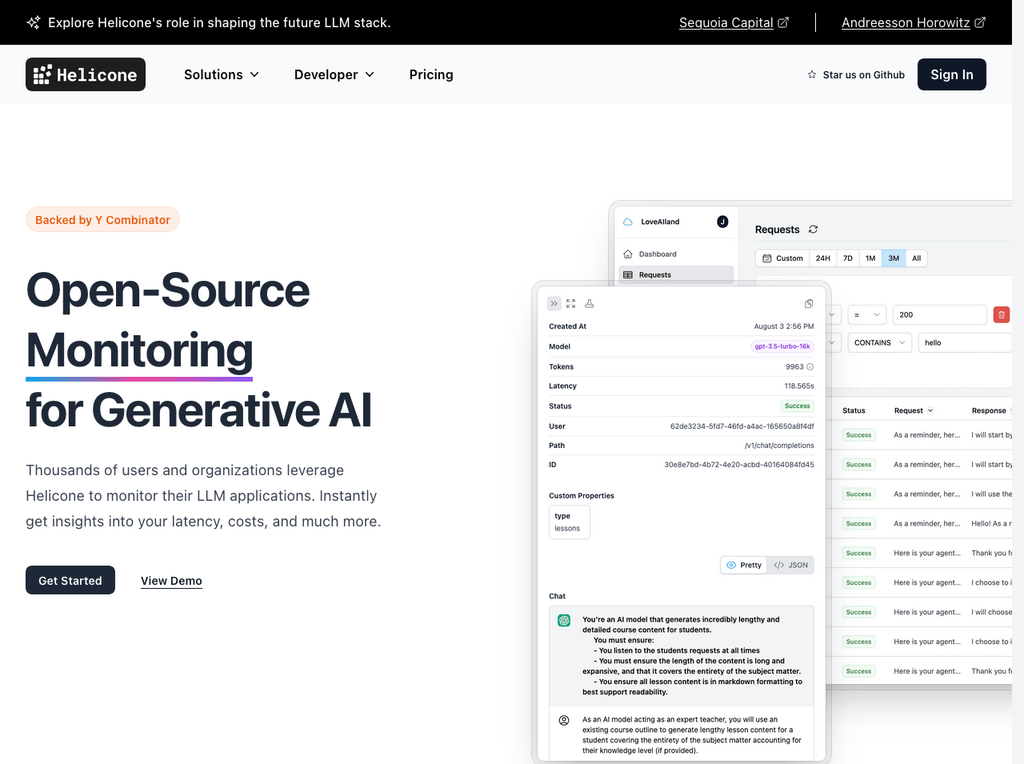The width and height of the screenshot is (1024, 764).
Task: Click the J user avatar
Action: 722,222
